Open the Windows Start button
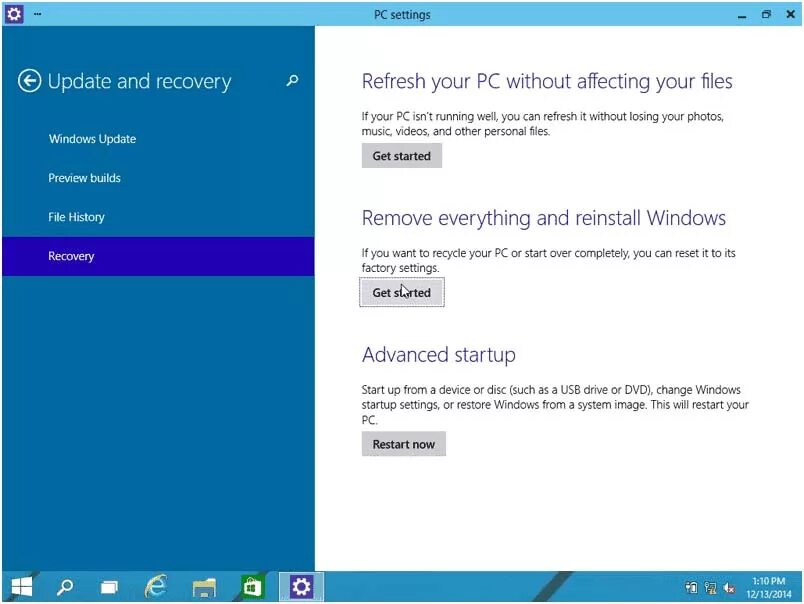This screenshot has height=604, width=804. (22, 587)
